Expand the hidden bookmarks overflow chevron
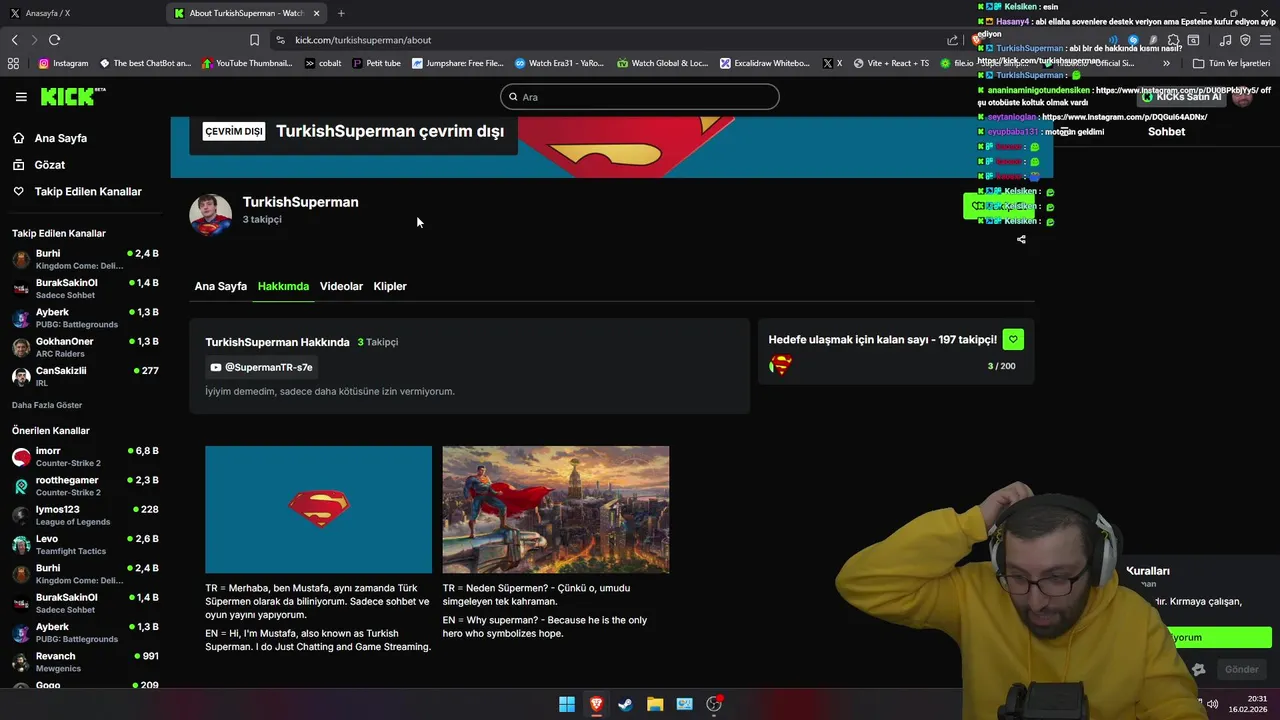 tap(1166, 63)
